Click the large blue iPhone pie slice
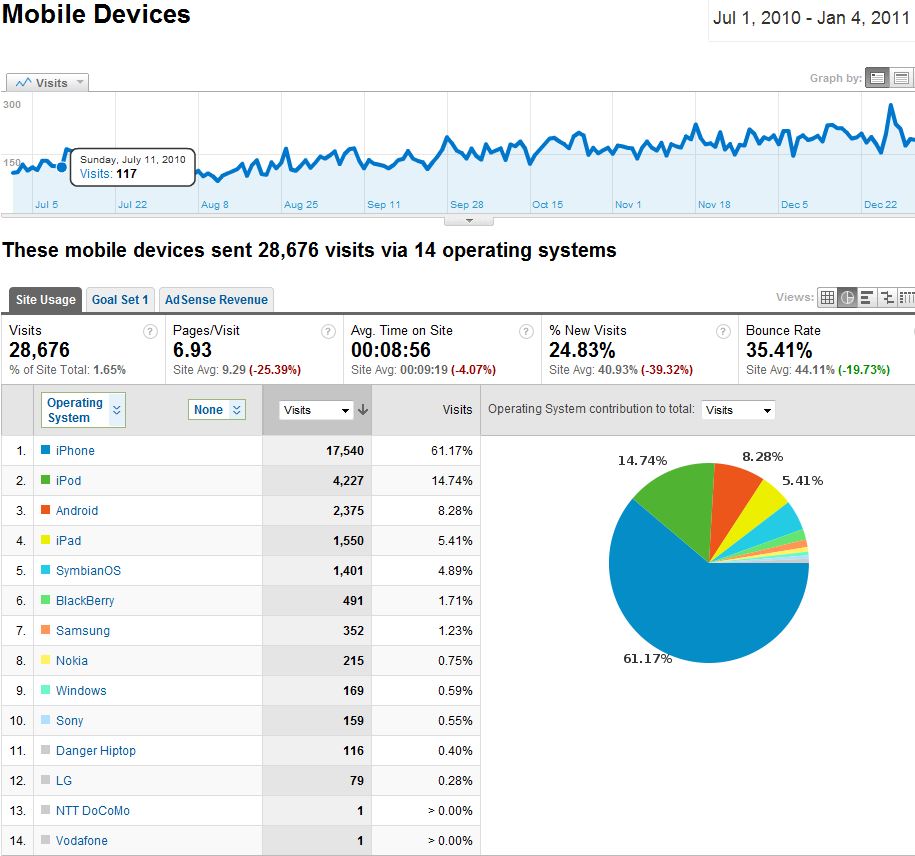The image size is (915, 856). pos(690,600)
